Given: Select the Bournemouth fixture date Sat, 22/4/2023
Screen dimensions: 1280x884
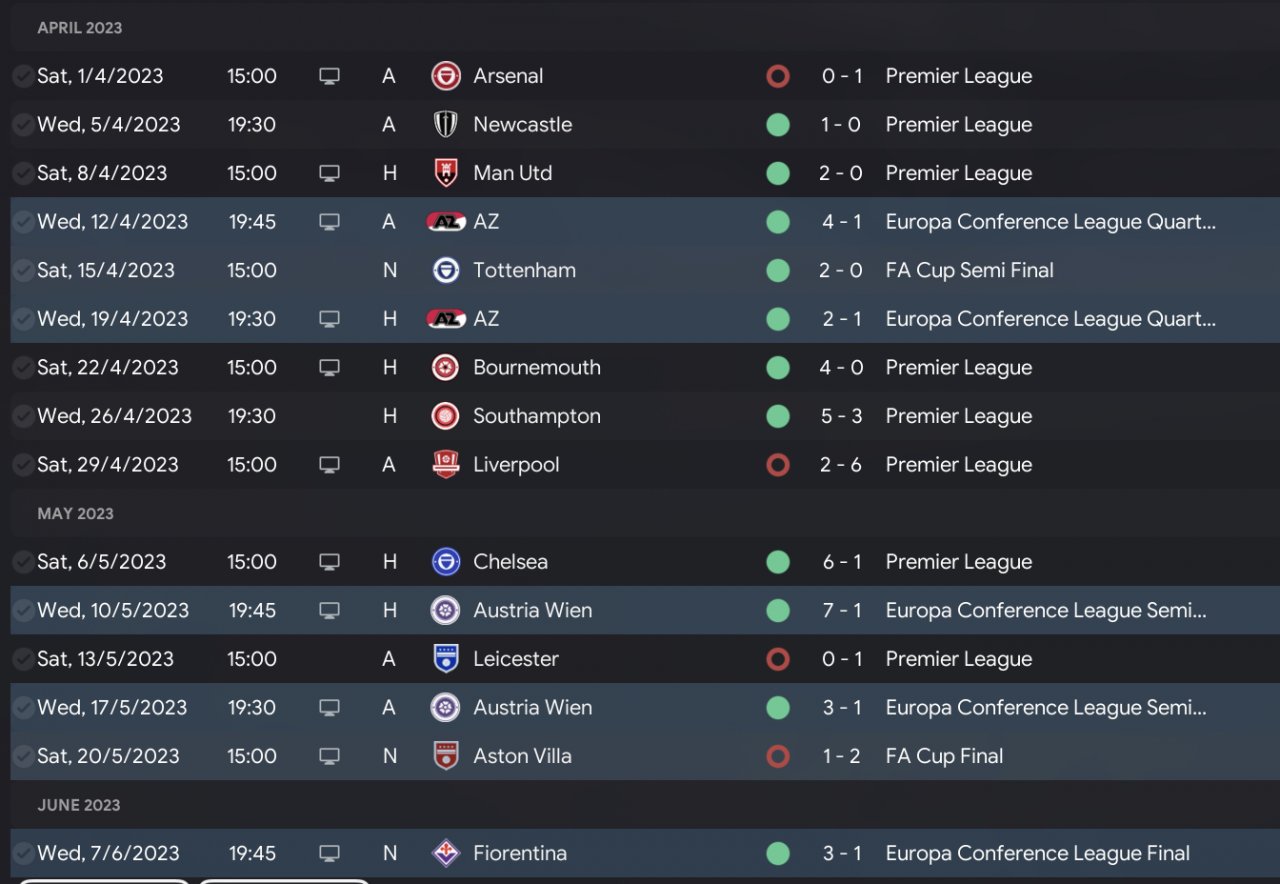Looking at the screenshot, I should pos(107,368).
